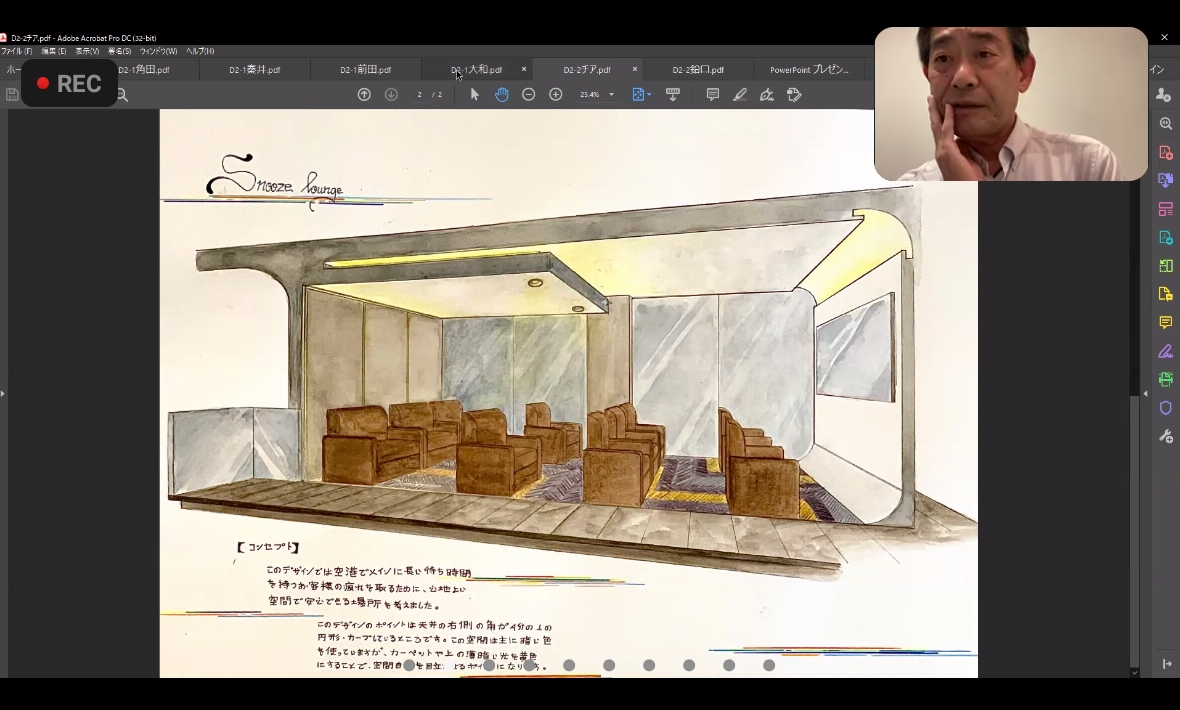Go to previous page with up arrow
This screenshot has height=710, width=1180.
click(364, 94)
